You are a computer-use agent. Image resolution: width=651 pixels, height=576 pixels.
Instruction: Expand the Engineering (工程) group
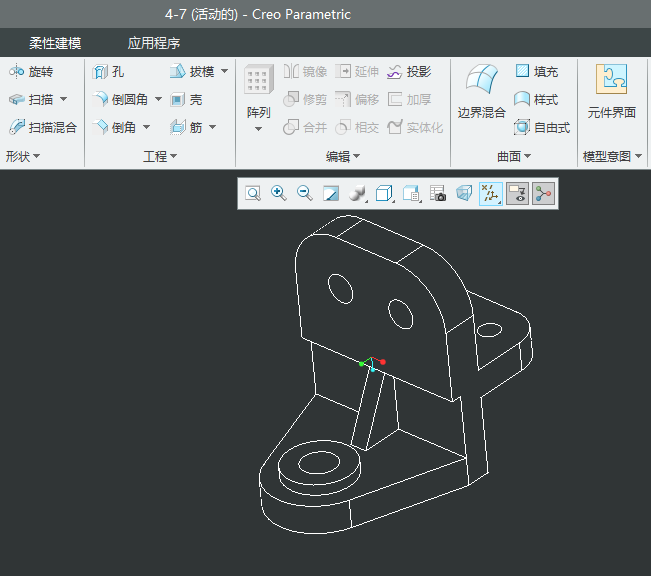pos(160,157)
